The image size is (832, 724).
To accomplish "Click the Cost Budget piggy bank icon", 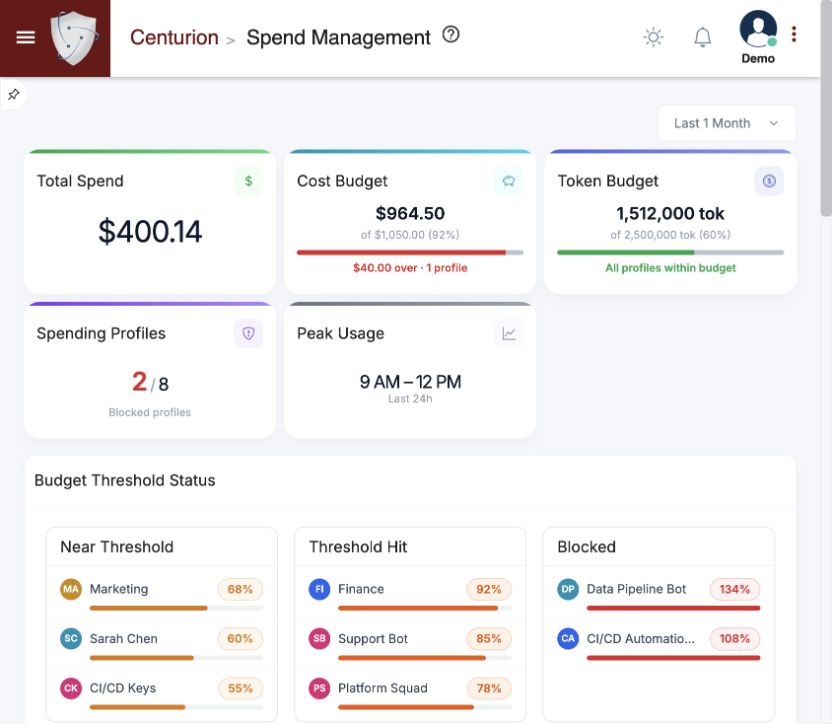I will tap(508, 181).
